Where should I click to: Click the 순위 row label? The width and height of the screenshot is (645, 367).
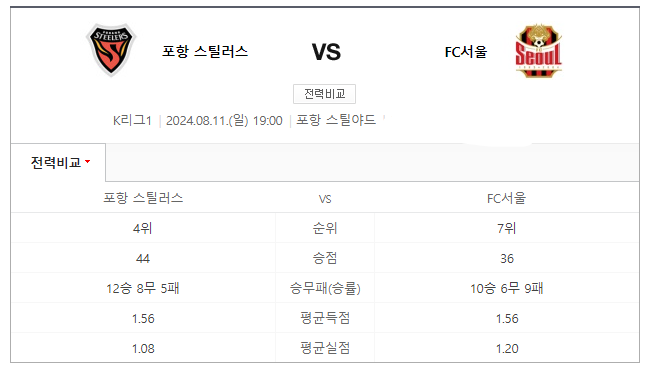point(325,228)
